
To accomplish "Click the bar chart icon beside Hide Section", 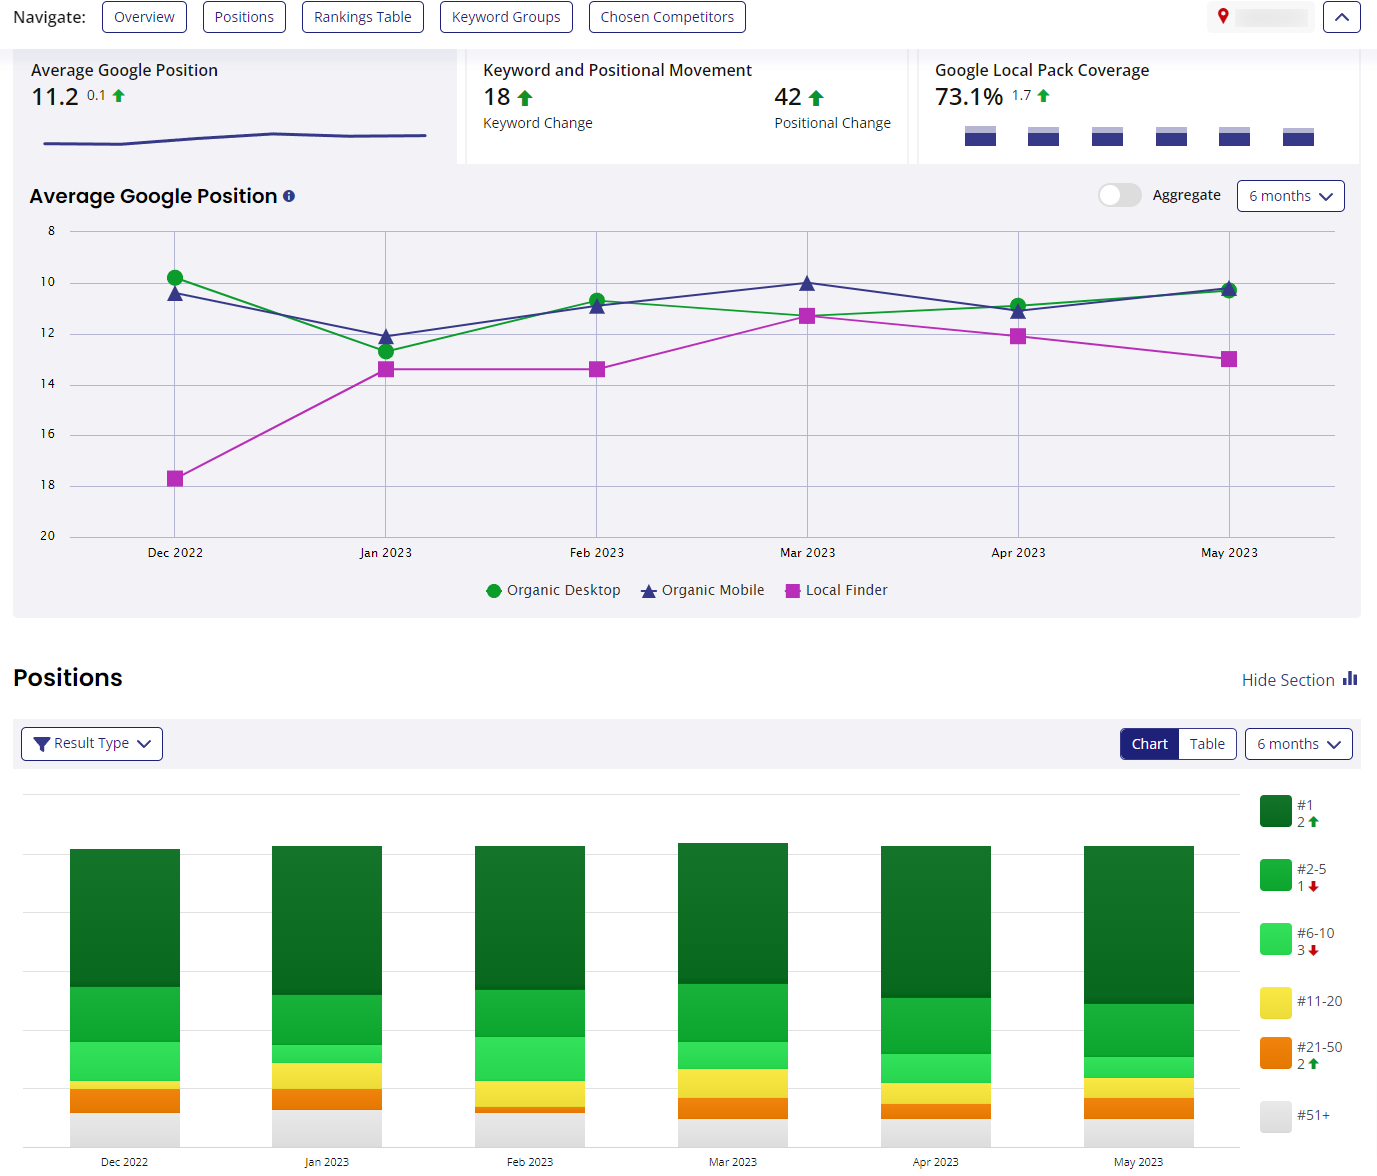I will [x=1352, y=679].
